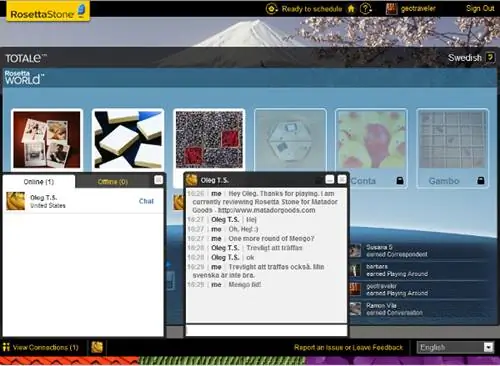The width and height of the screenshot is (500, 366).
Task: Switch to the Online (1) tab
Action: 39,182
